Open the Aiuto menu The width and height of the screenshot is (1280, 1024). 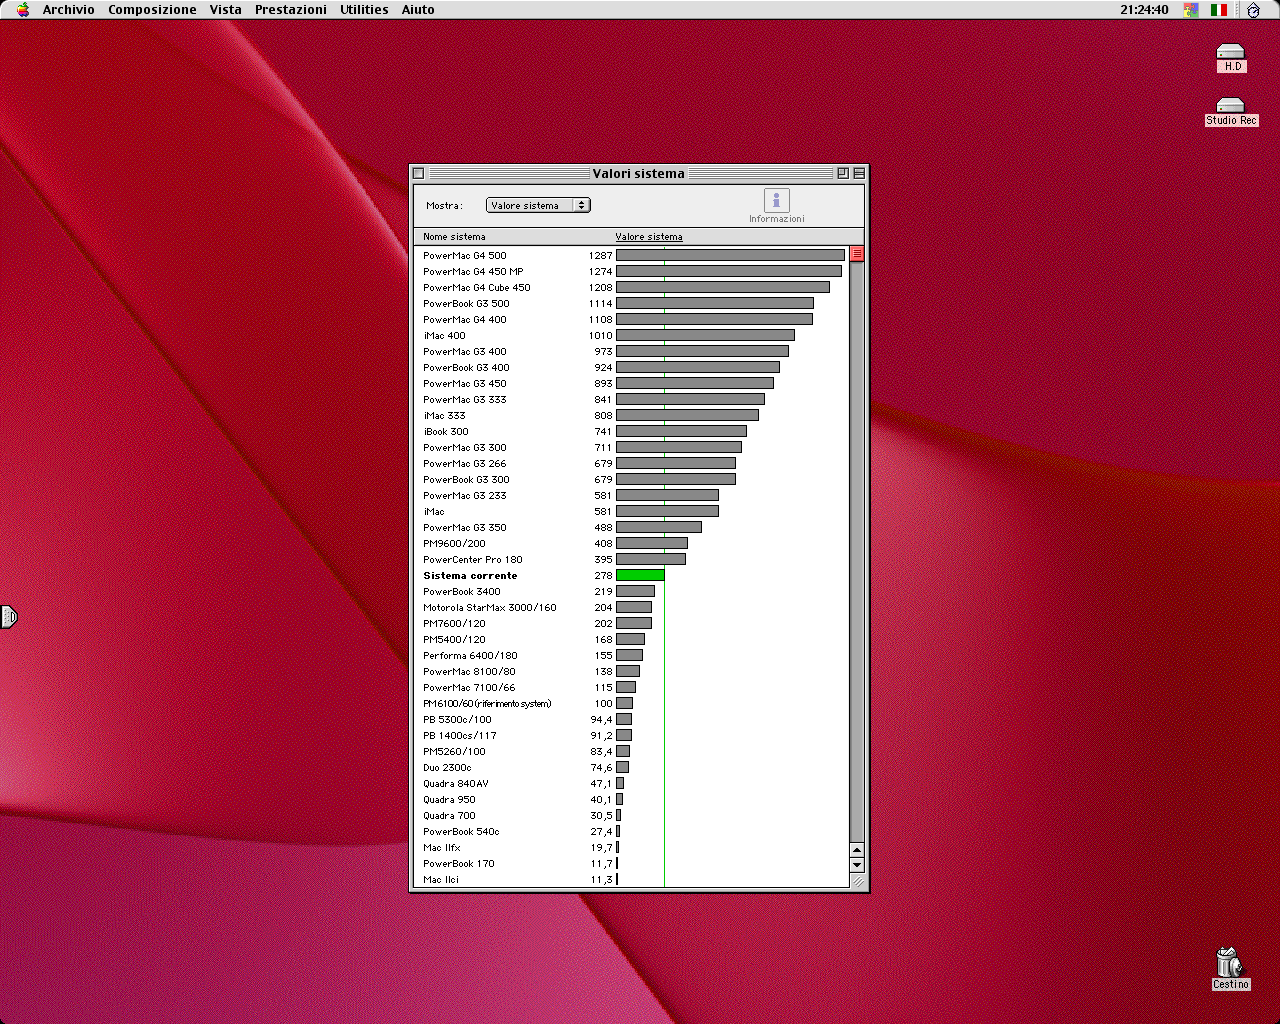418,10
